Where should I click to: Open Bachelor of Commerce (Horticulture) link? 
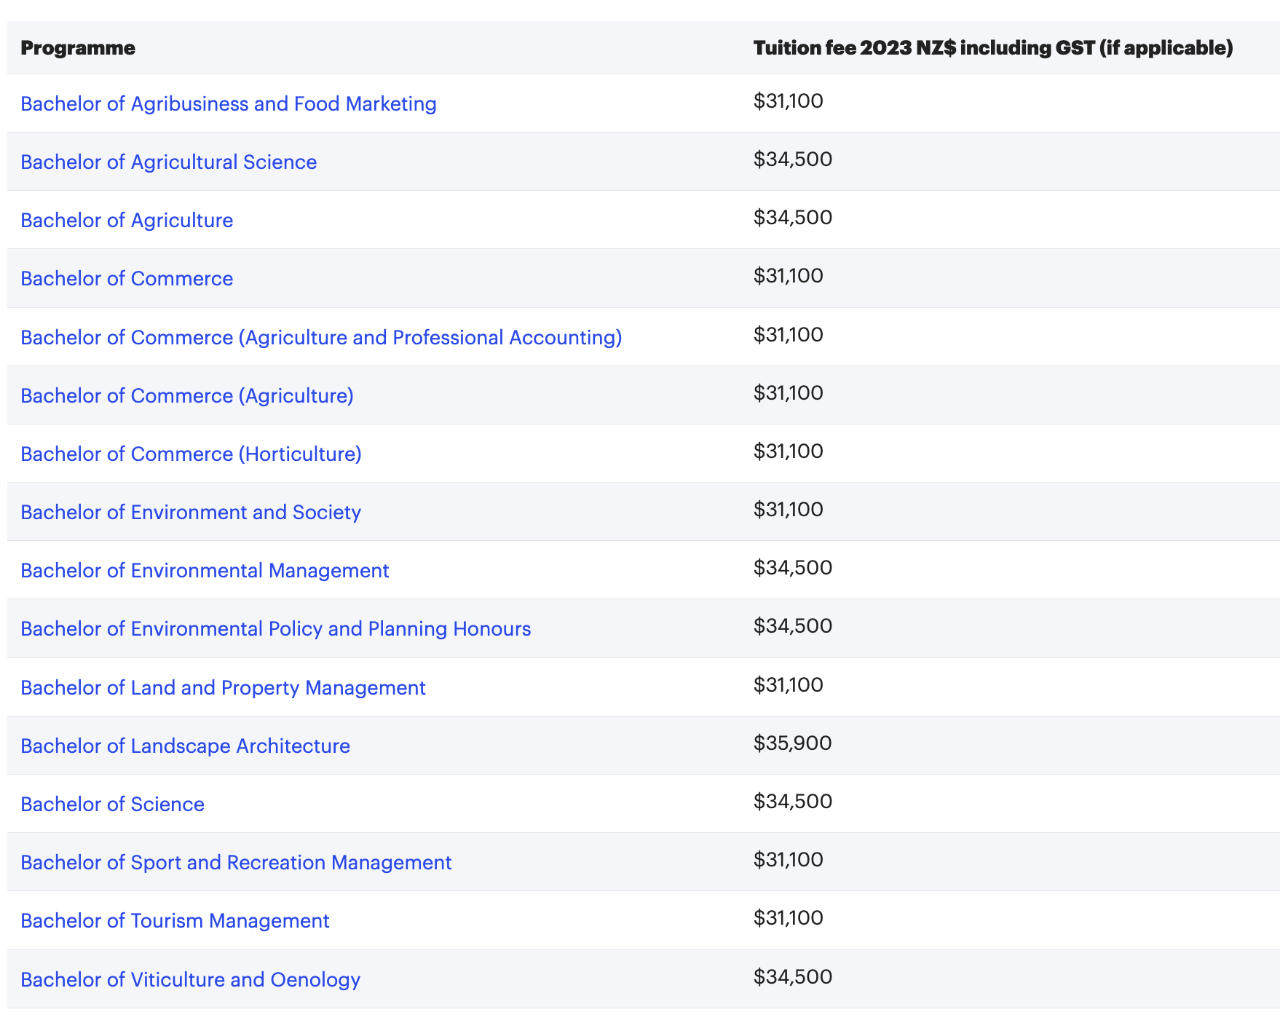tap(191, 454)
